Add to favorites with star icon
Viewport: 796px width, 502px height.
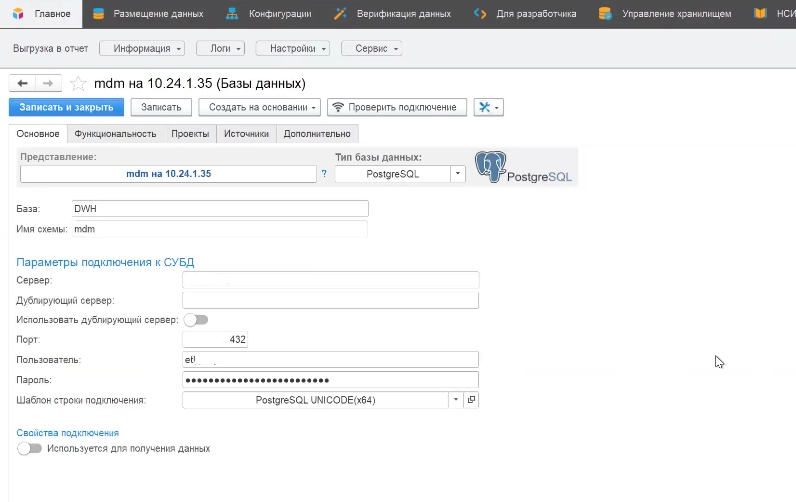click(78, 84)
